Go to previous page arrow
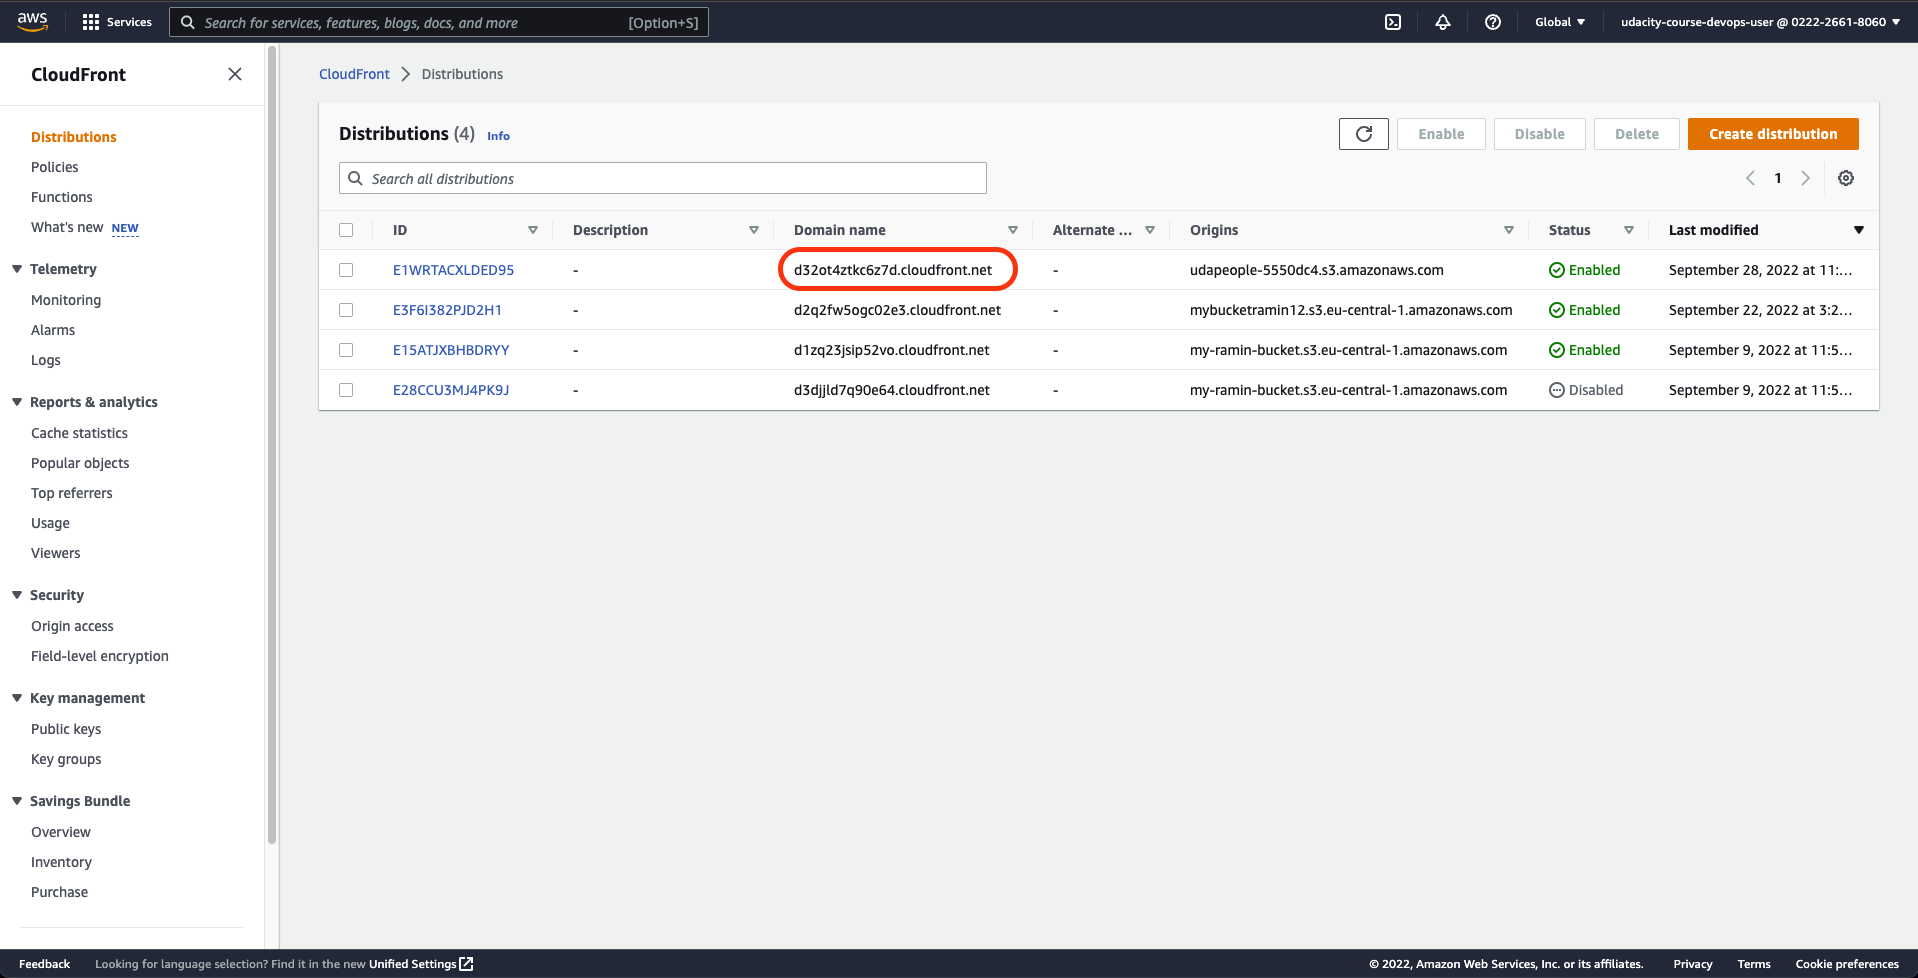Screen dimensions: 1918x978 point(1751,178)
